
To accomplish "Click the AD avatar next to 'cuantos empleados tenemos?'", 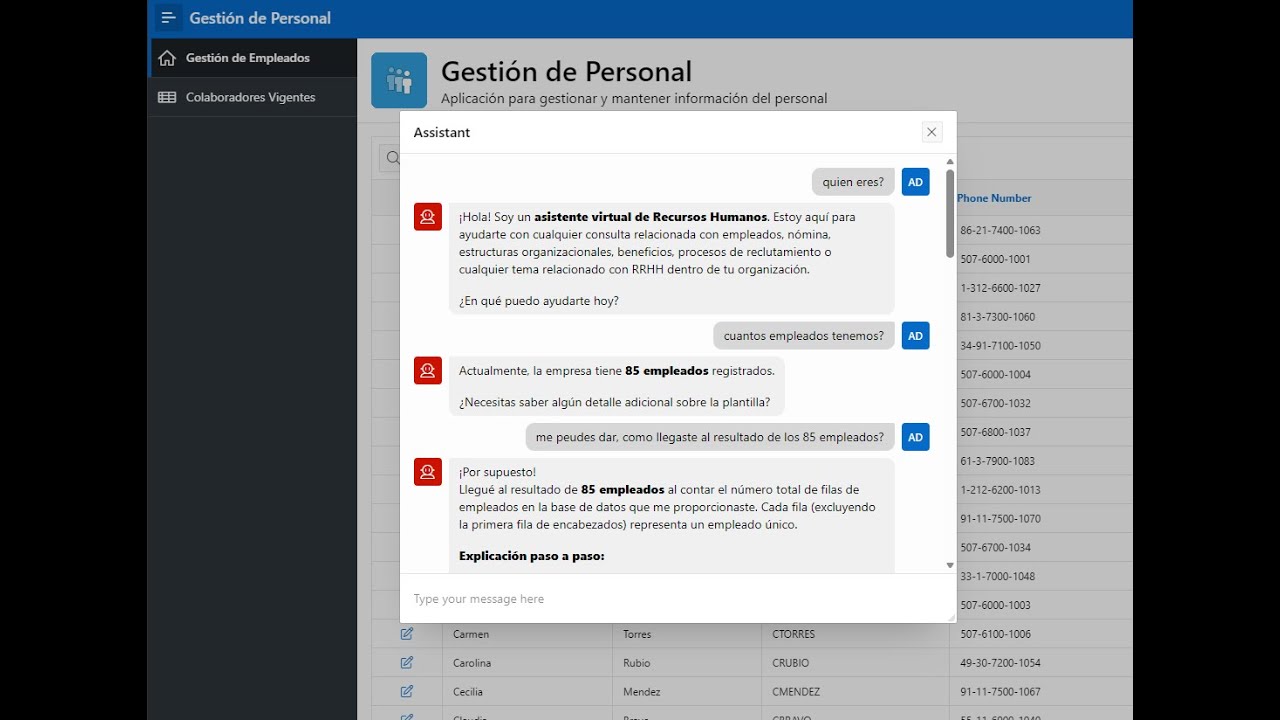I will pos(916,336).
